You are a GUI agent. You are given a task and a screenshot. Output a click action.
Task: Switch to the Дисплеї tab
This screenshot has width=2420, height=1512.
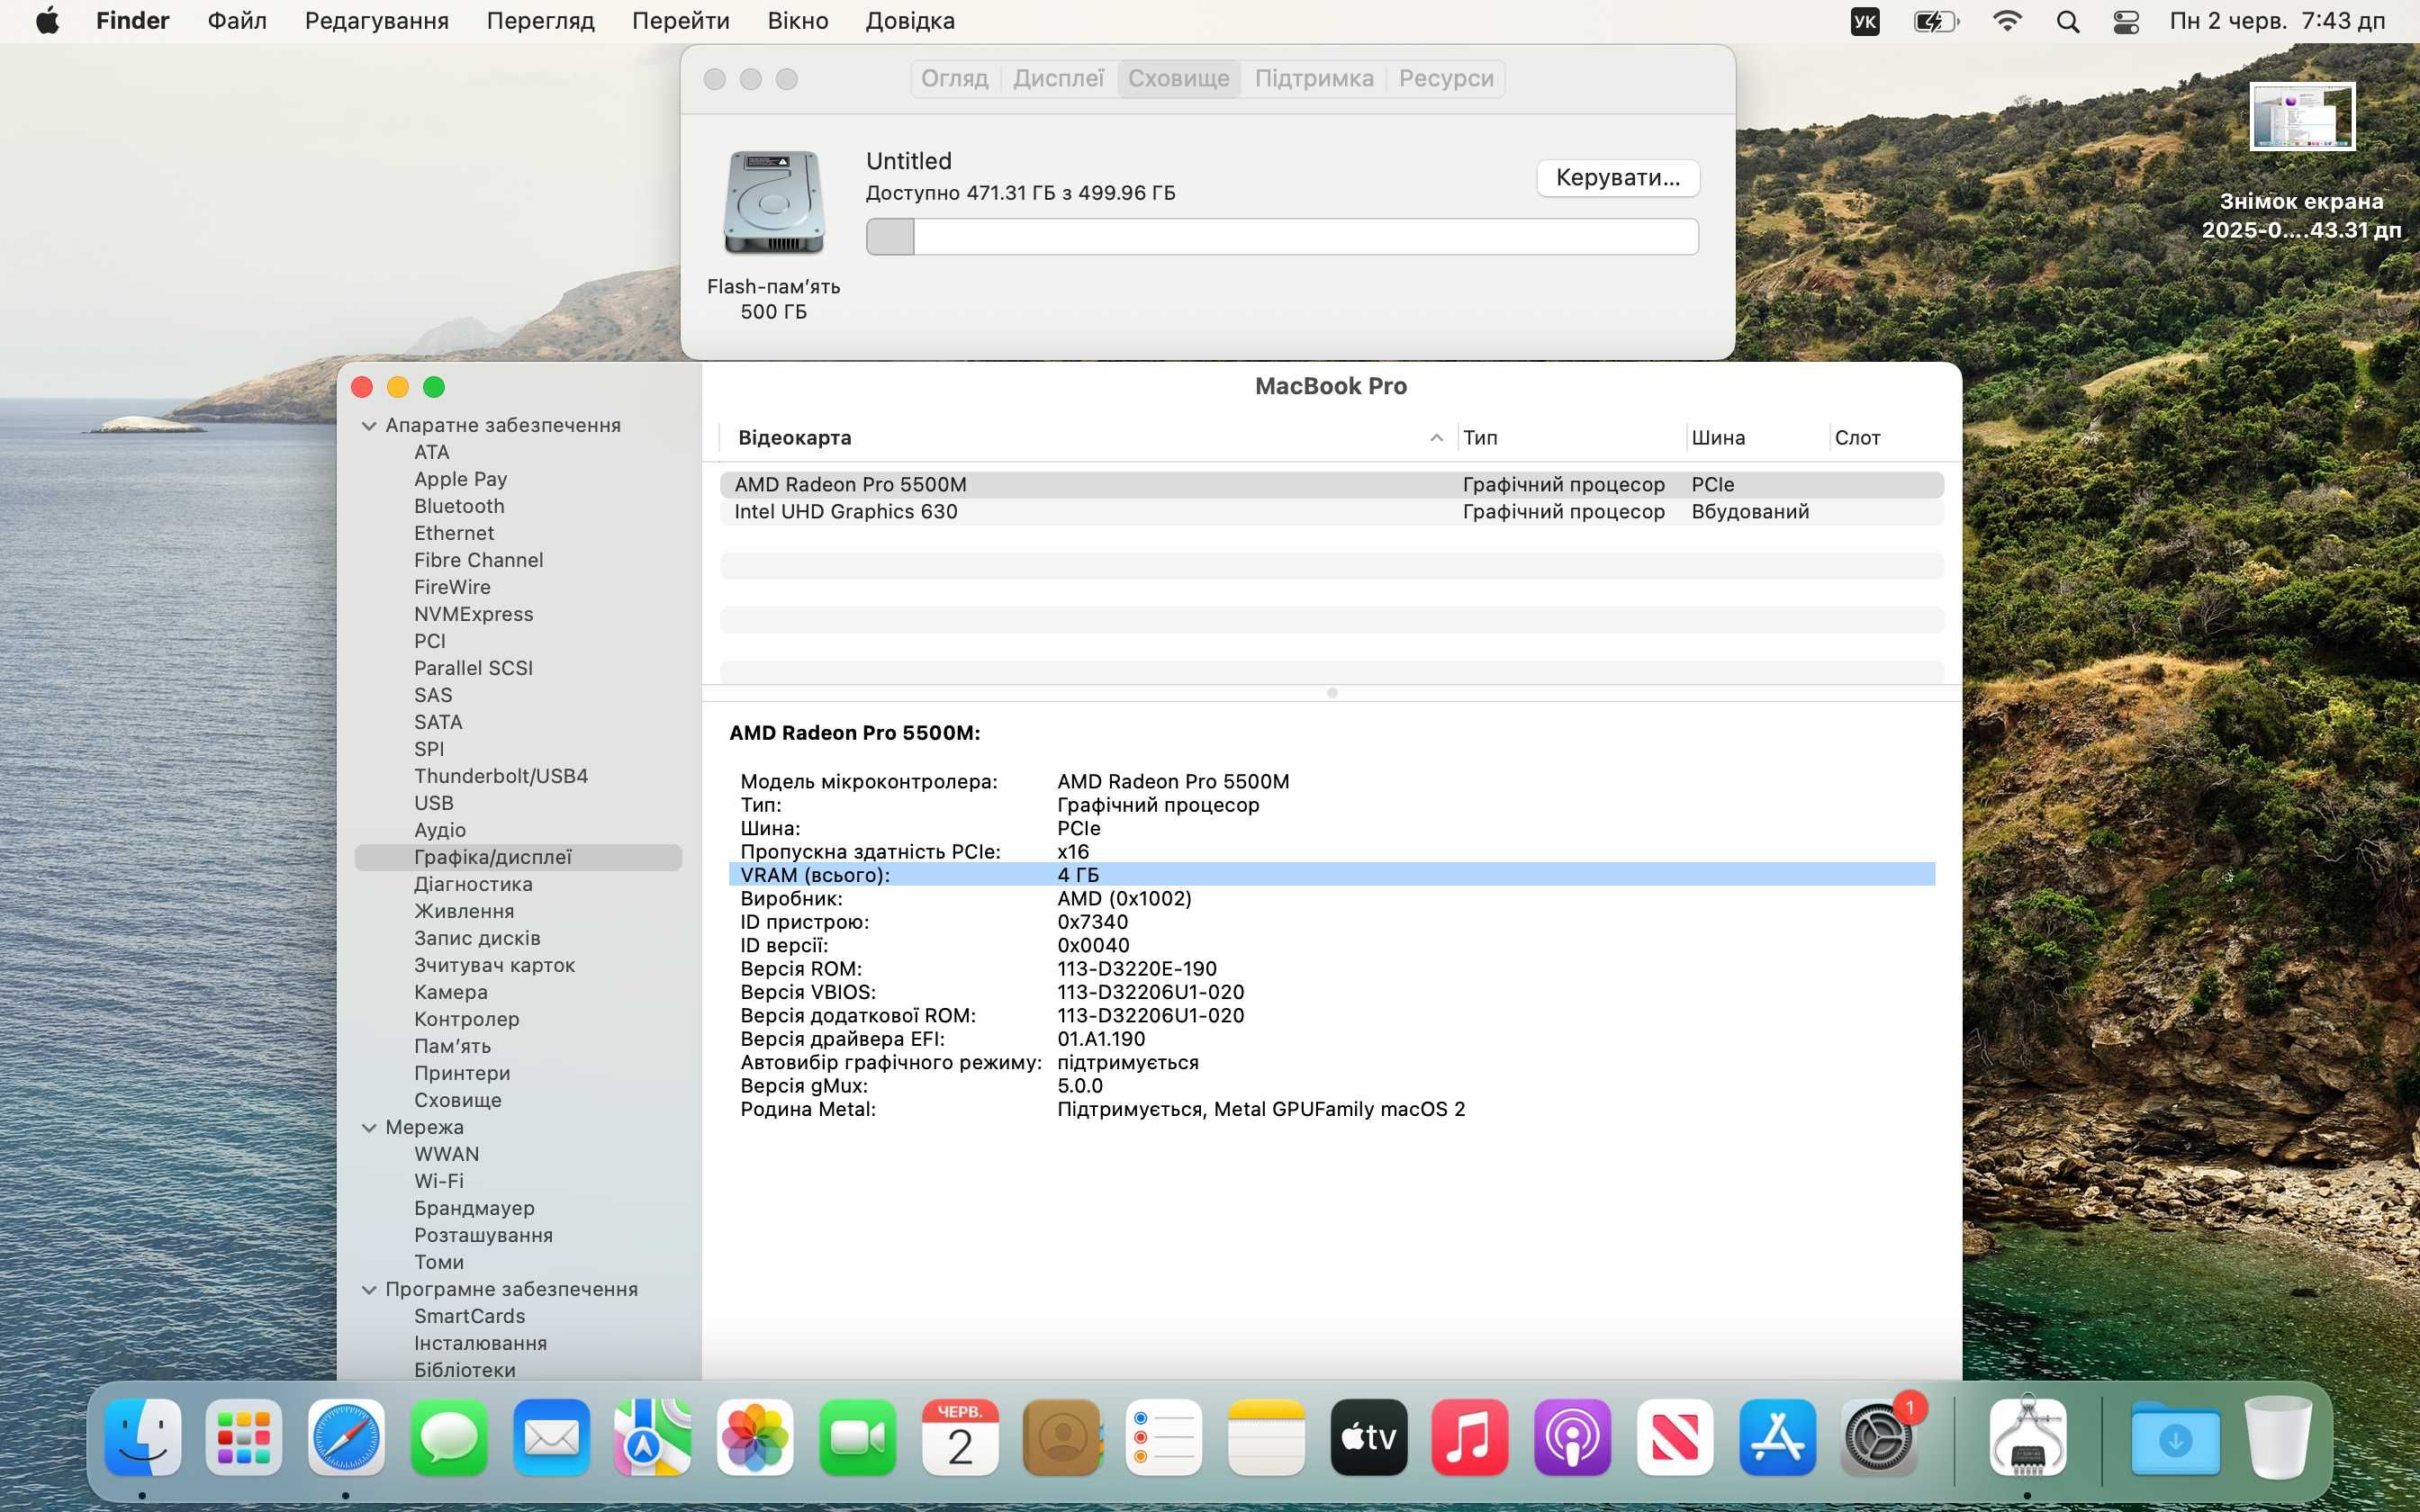pyautogui.click(x=1059, y=79)
